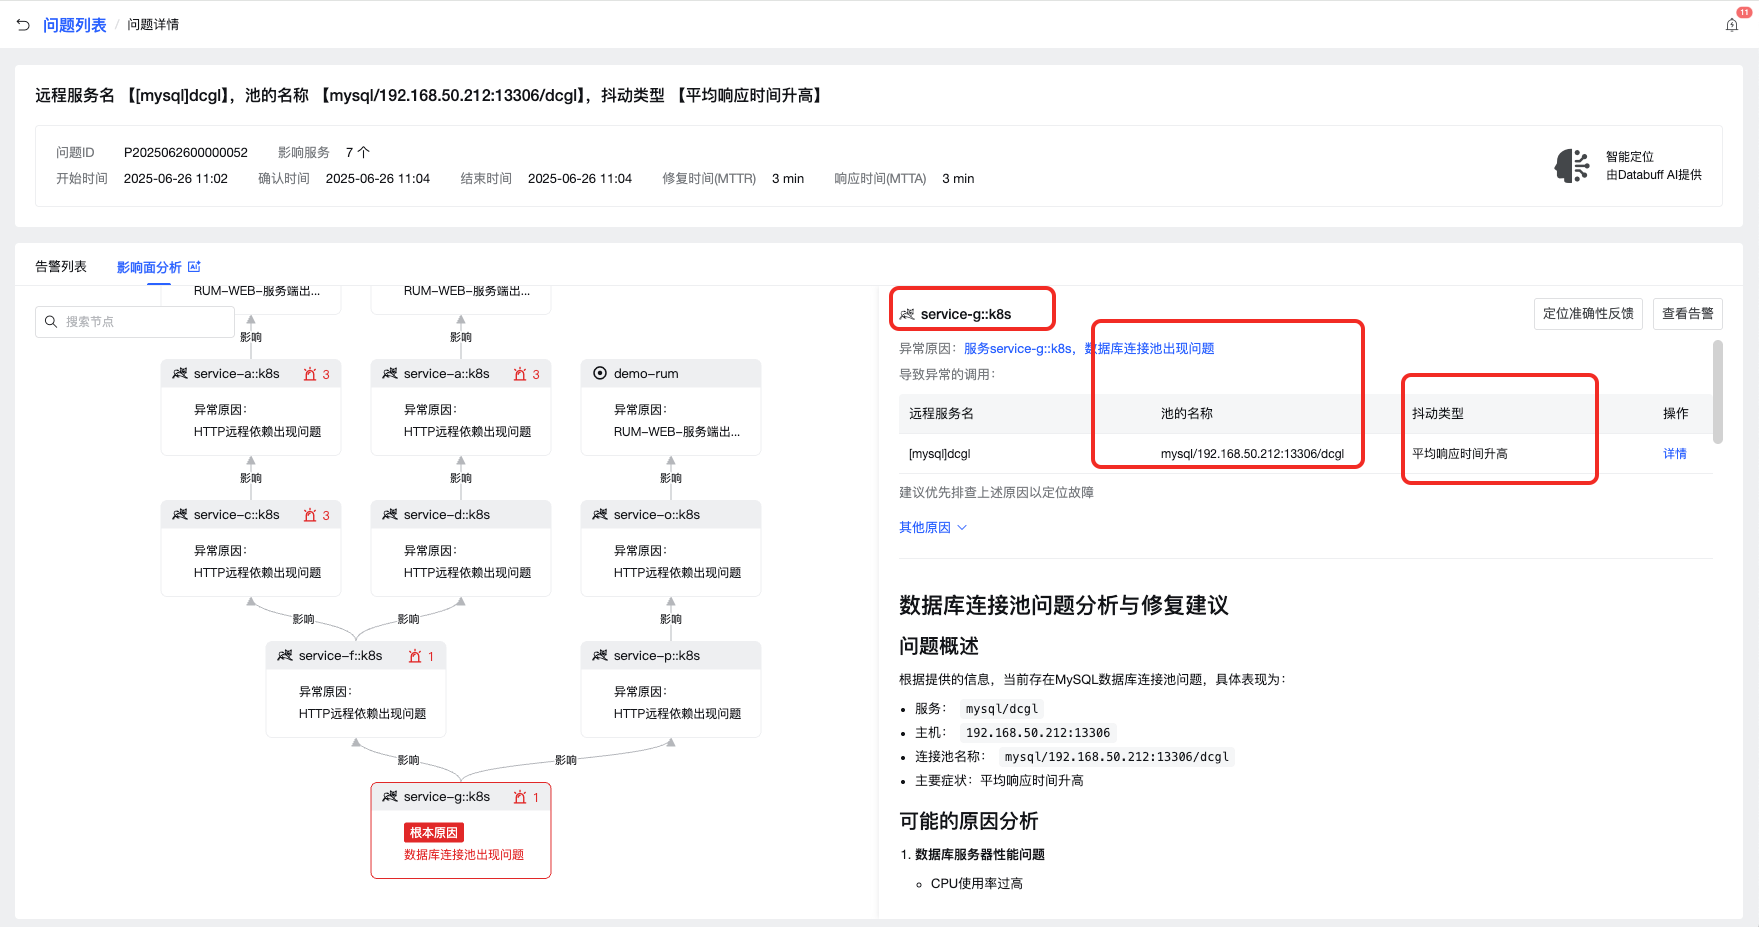This screenshot has height=927, width=1759.
Task: Go to 问题列表 breadcrumb link
Action: 74,25
